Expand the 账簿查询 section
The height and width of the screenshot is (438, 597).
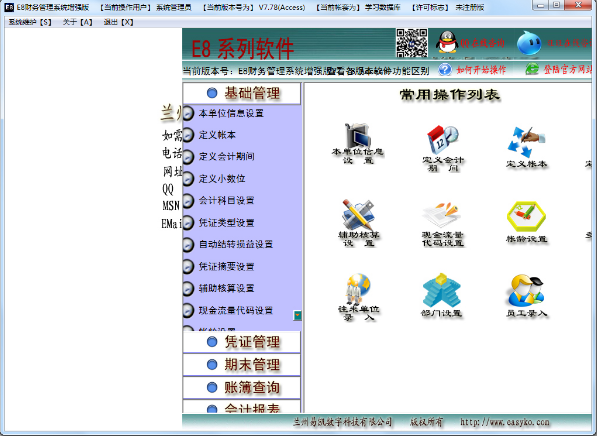tap(242, 388)
